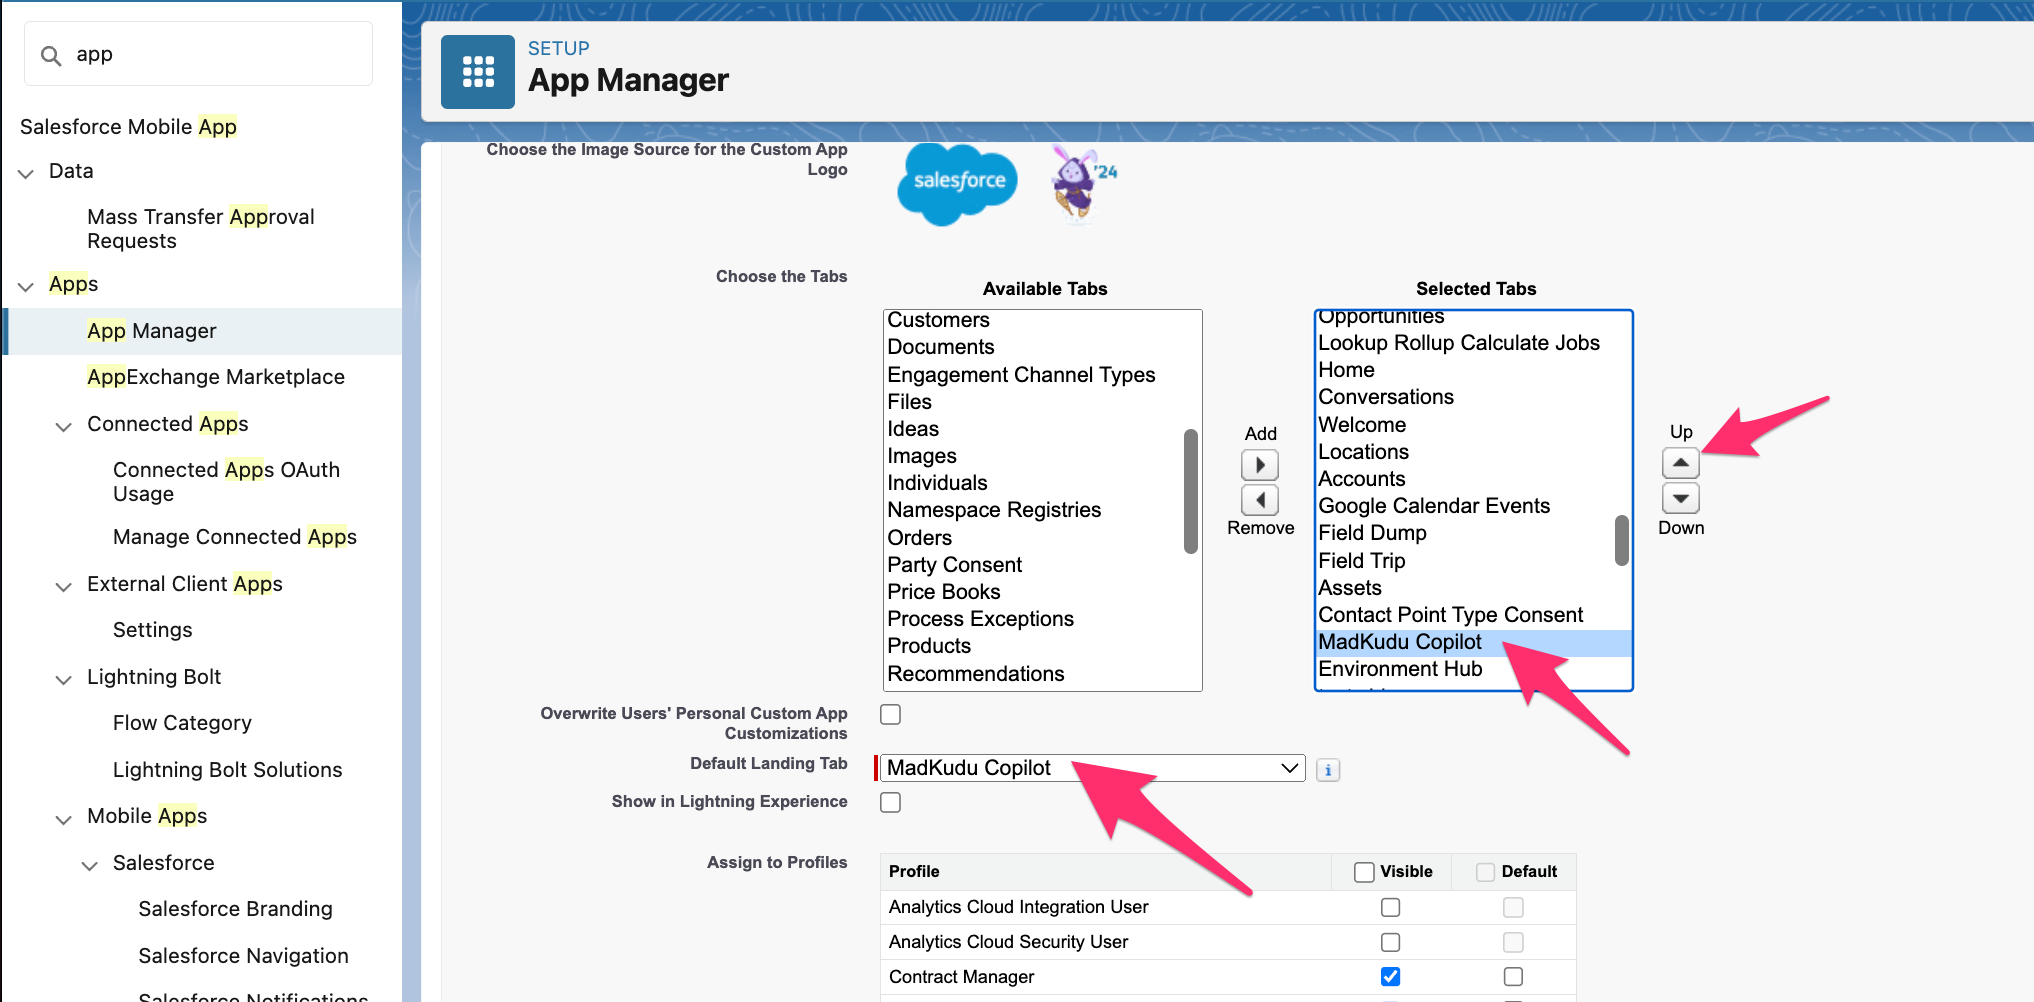Open Salesforce Mobile App setup item
This screenshot has width=2034, height=1002.
[x=128, y=127]
